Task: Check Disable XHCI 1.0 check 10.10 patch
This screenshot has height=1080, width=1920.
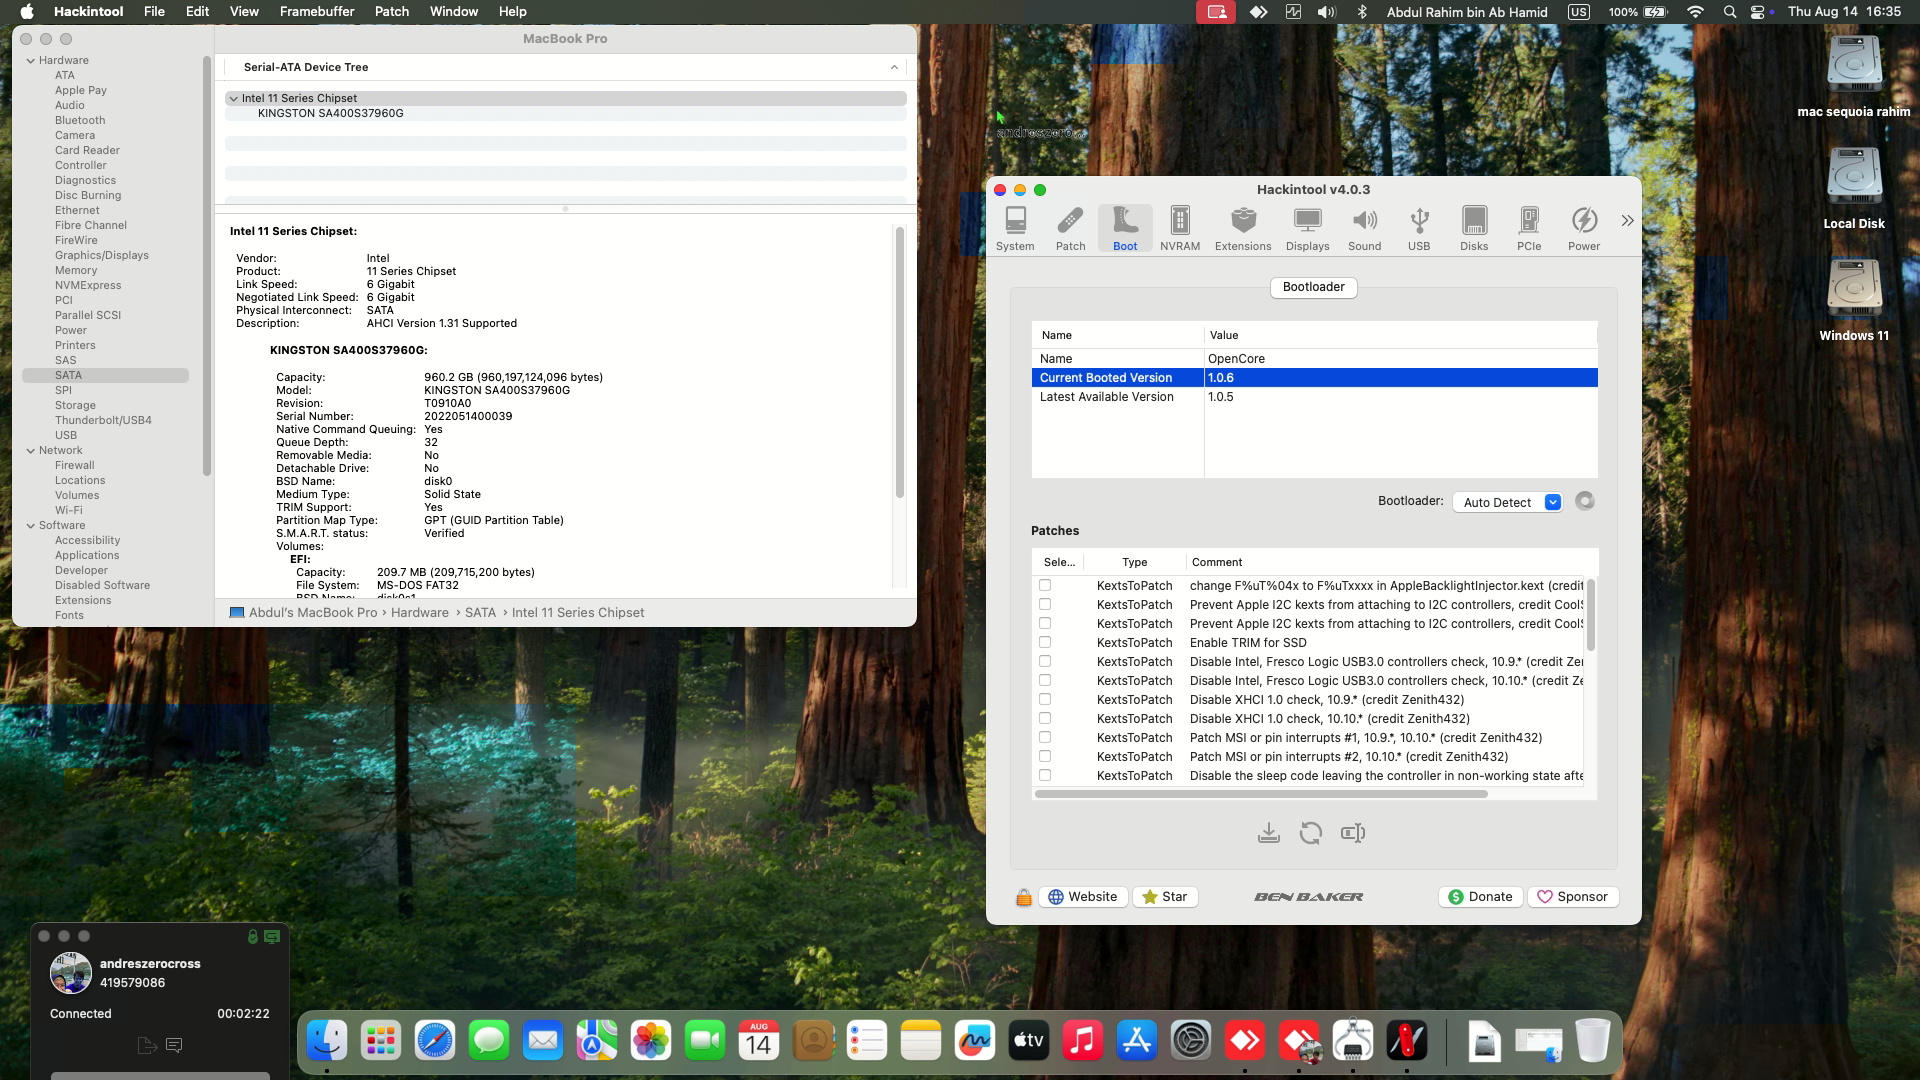Action: pos(1045,718)
